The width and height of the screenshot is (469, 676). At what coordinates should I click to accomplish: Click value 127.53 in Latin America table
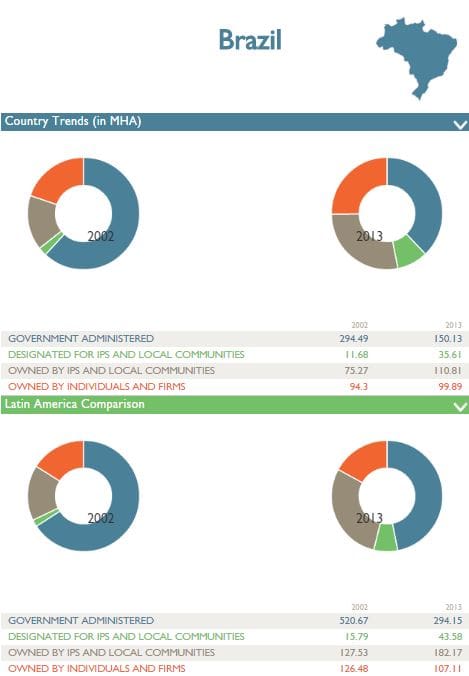[x=354, y=653]
